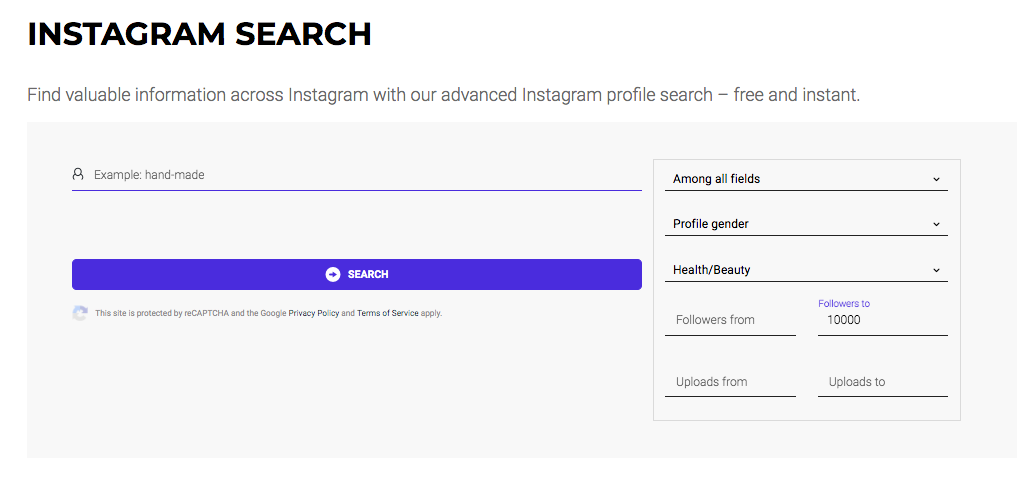Screen dimensions: 1025x479
Task: Click the chevron arrow beside Health/Beauty
Action: (936, 270)
